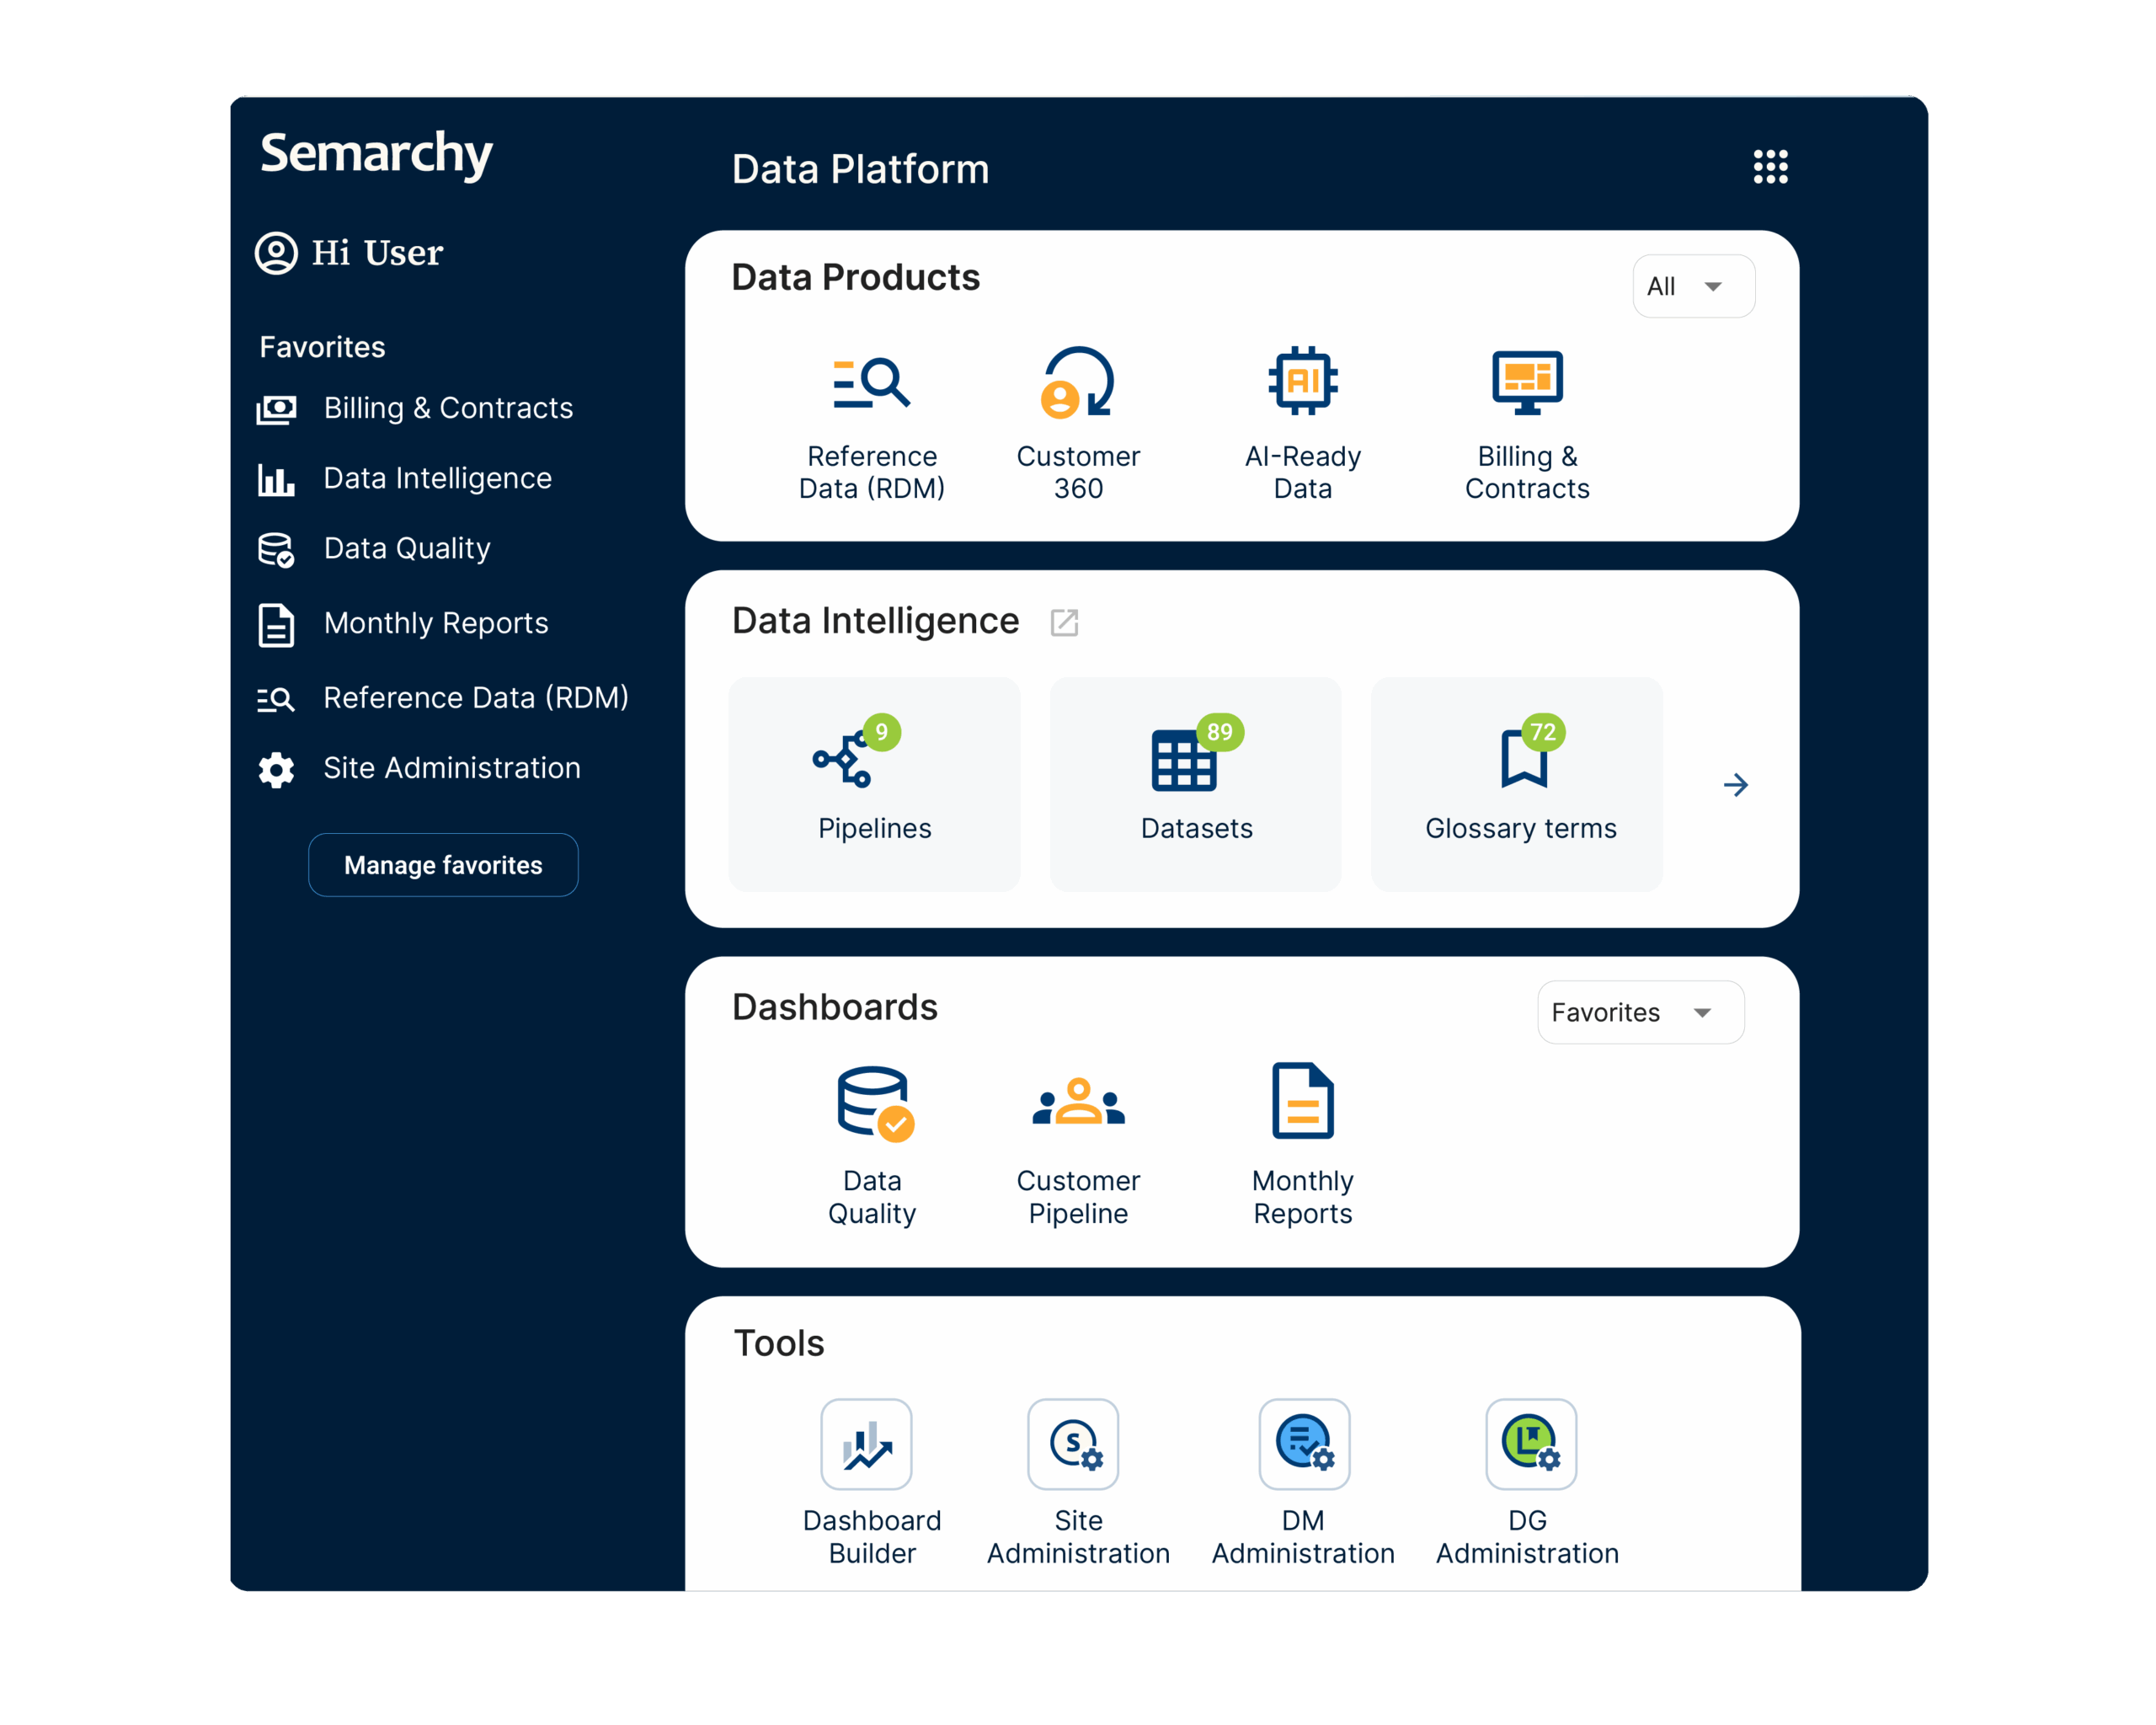Open Billing & Contracts product tile

pos(1526,425)
